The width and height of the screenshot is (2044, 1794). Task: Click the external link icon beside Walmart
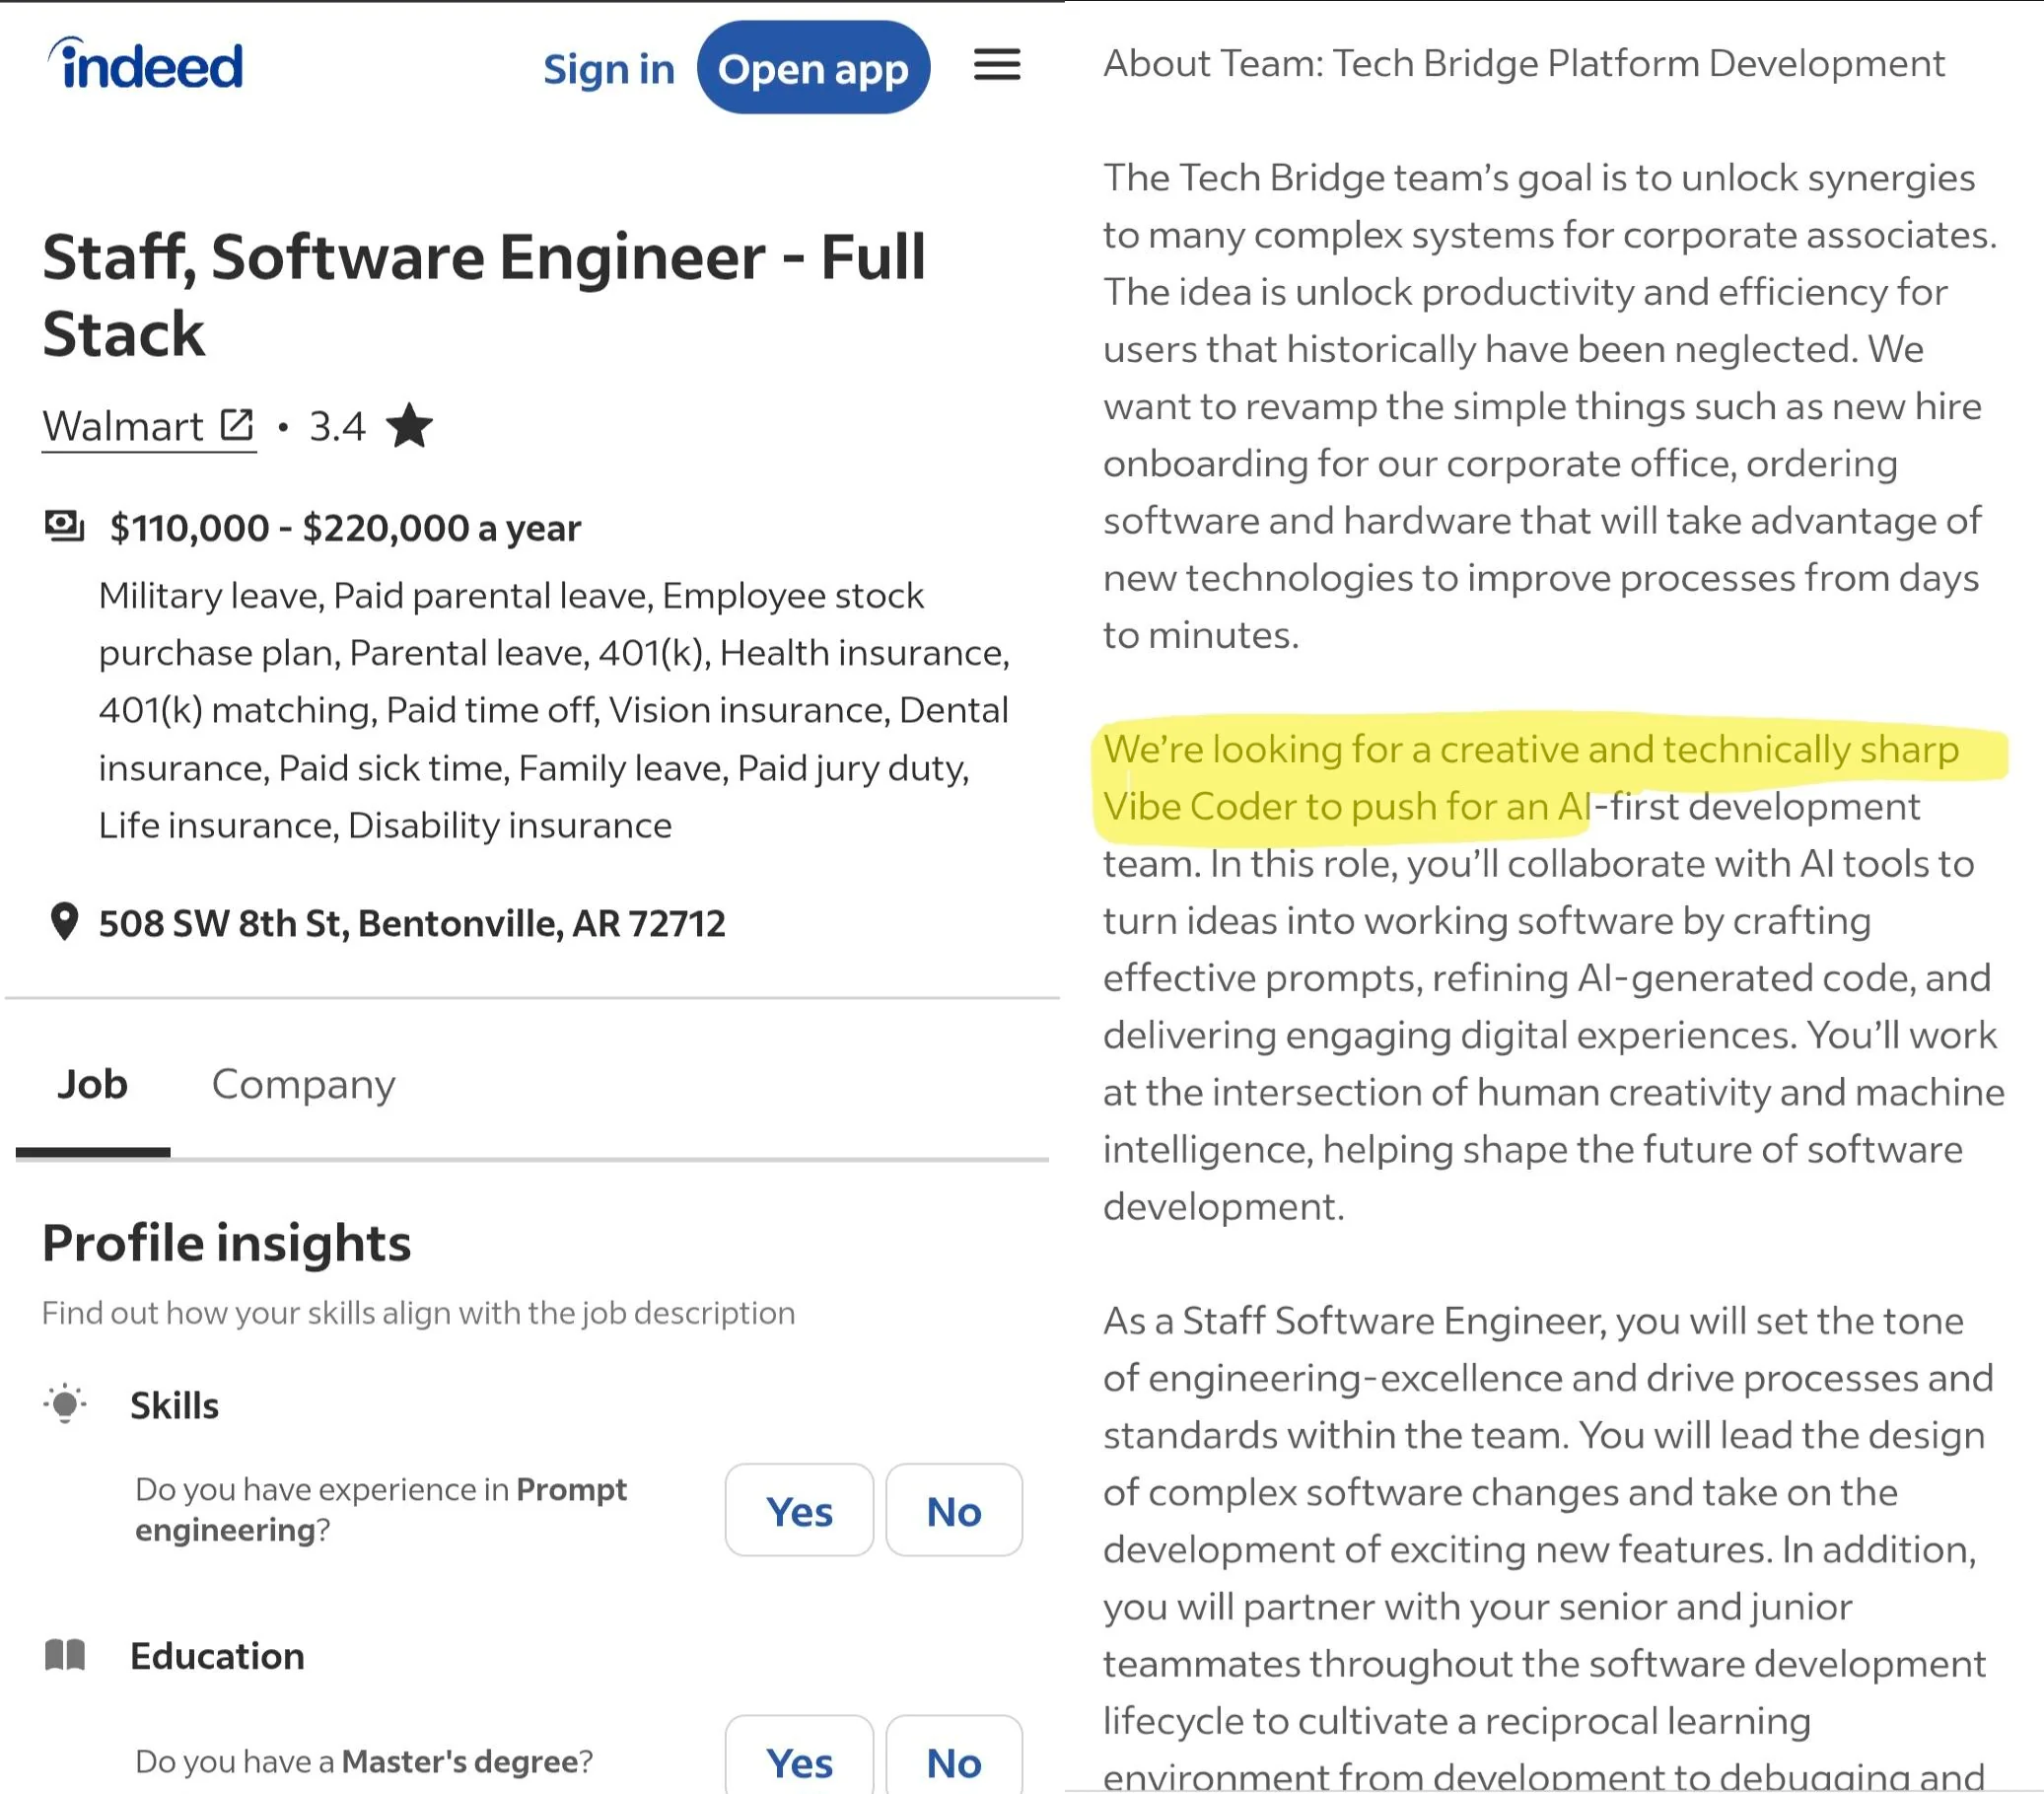click(237, 425)
